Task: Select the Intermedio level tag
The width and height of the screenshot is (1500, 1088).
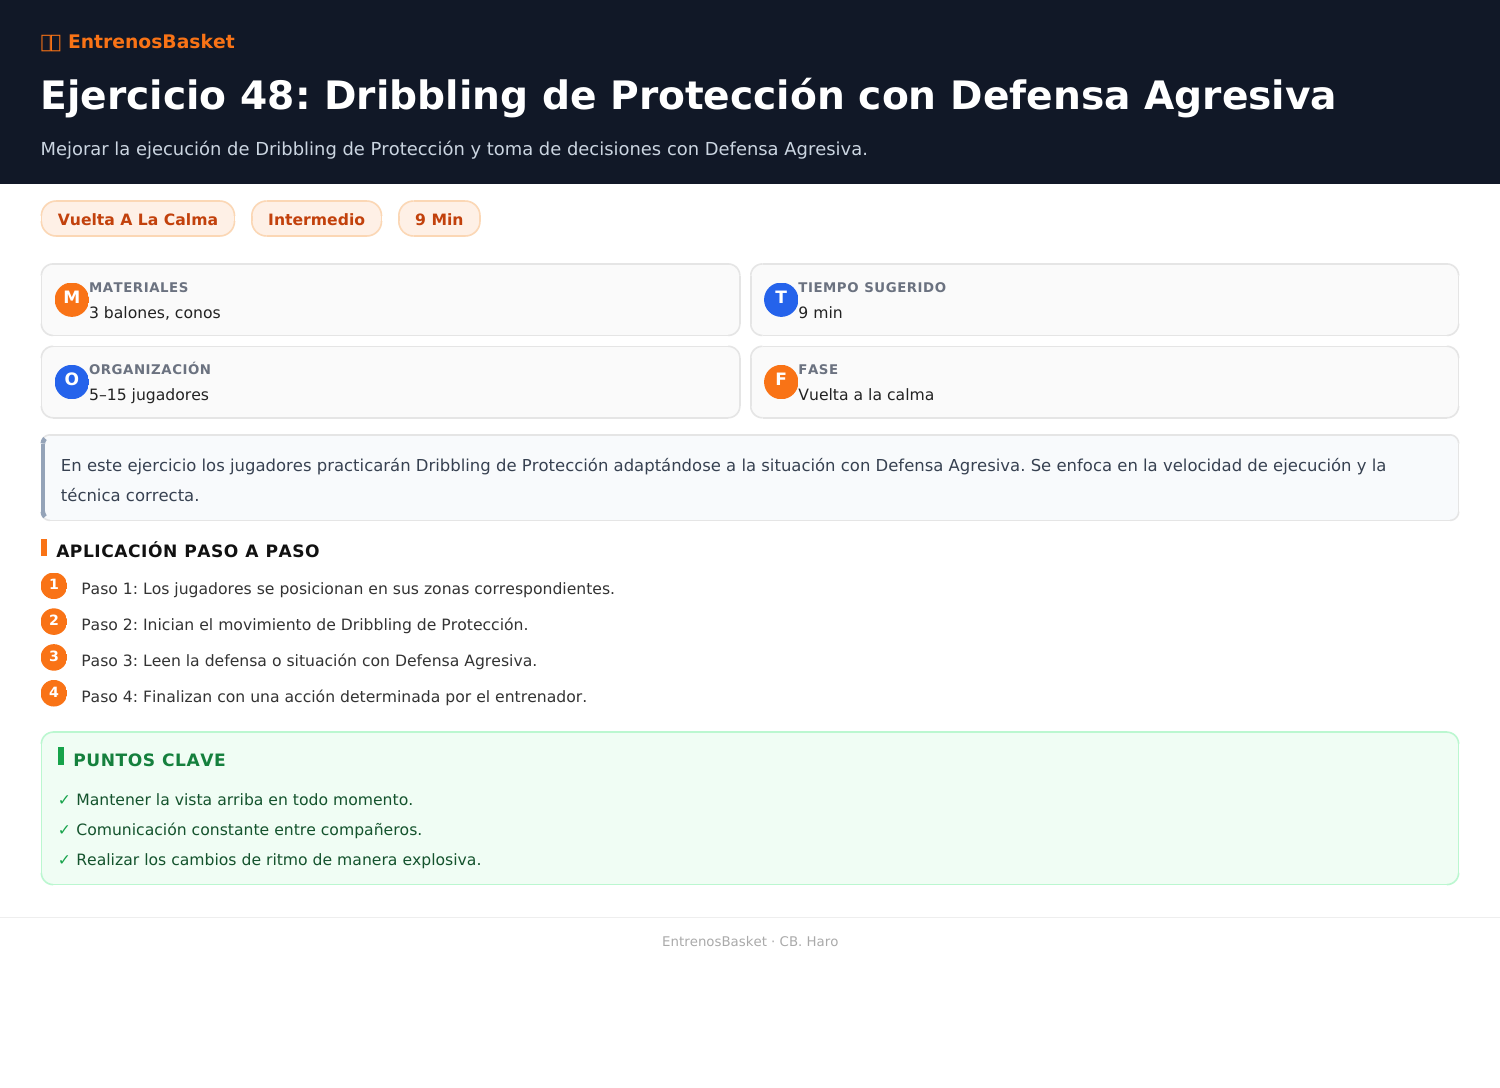Action: [x=316, y=219]
